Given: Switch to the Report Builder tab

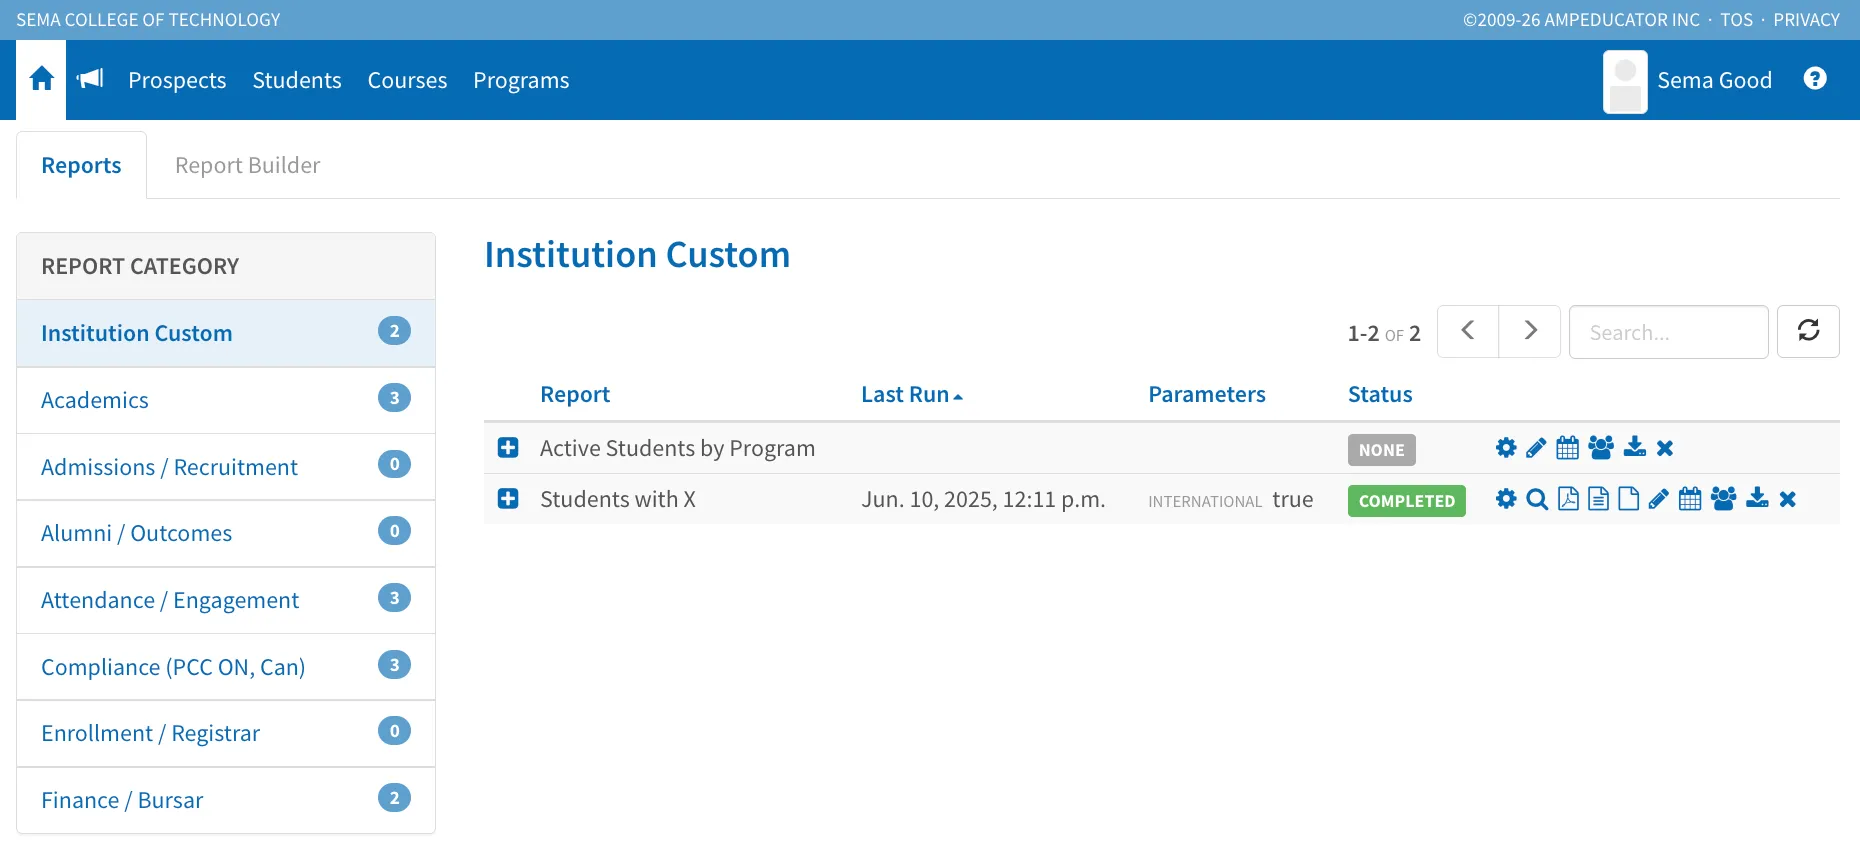Looking at the screenshot, I should (248, 165).
